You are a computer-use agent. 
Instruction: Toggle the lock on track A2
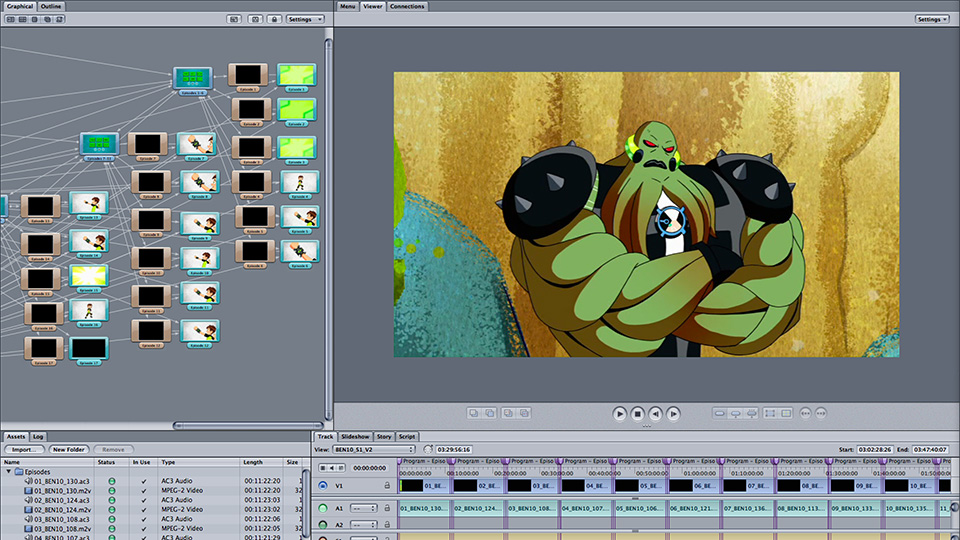[x=387, y=525]
